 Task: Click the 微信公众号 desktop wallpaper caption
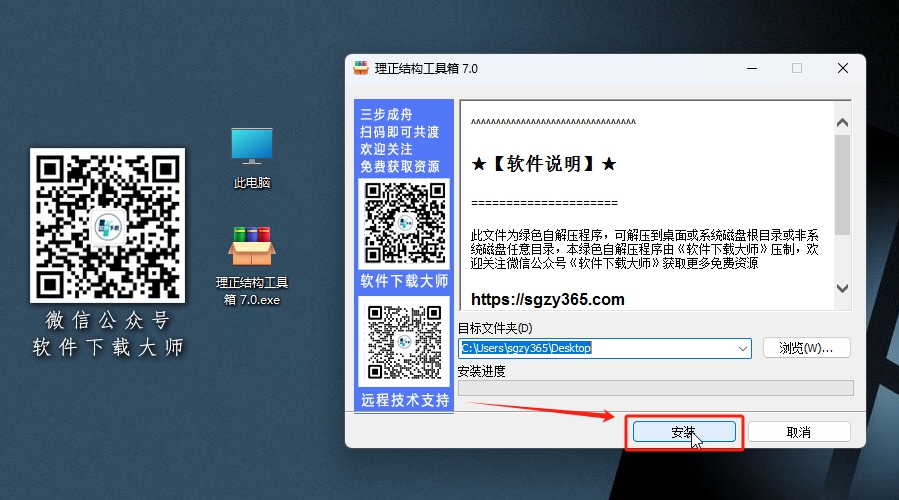coord(108,320)
